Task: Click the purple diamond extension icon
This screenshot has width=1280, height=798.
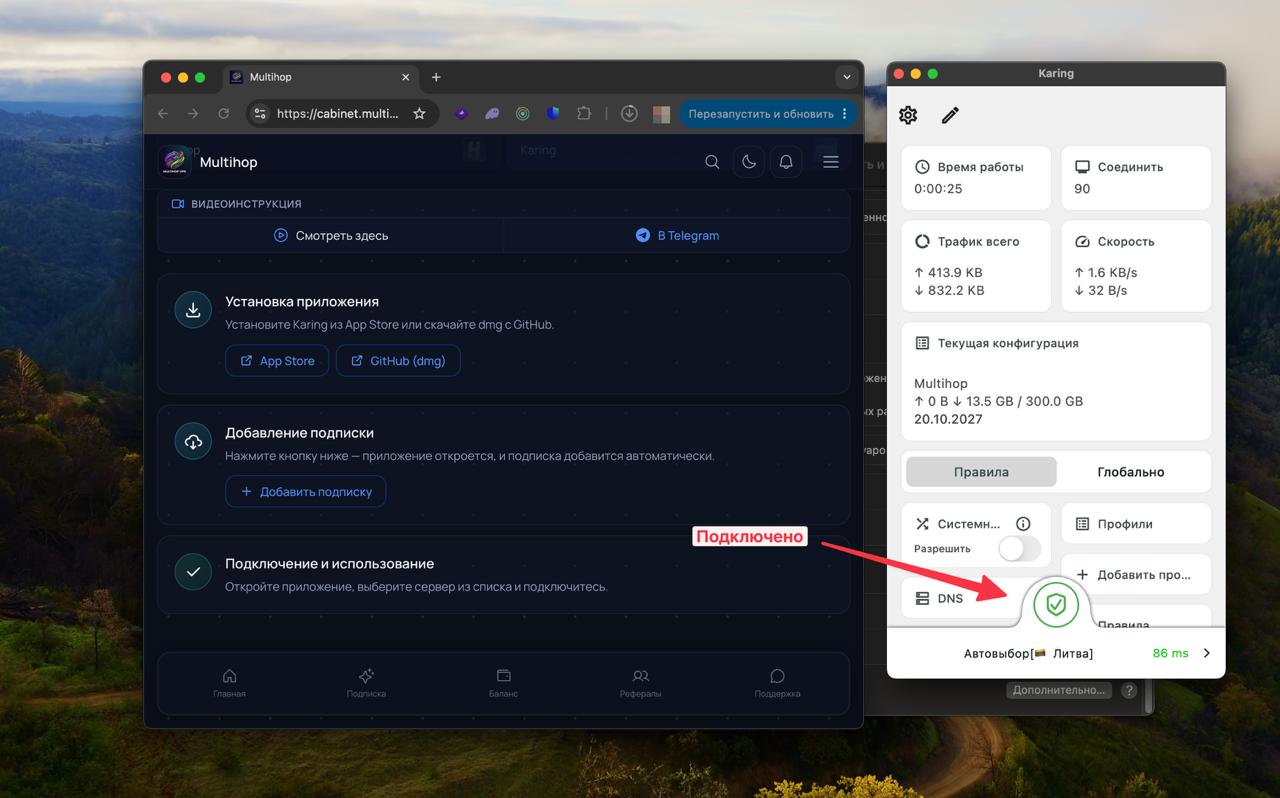Action: (461, 114)
